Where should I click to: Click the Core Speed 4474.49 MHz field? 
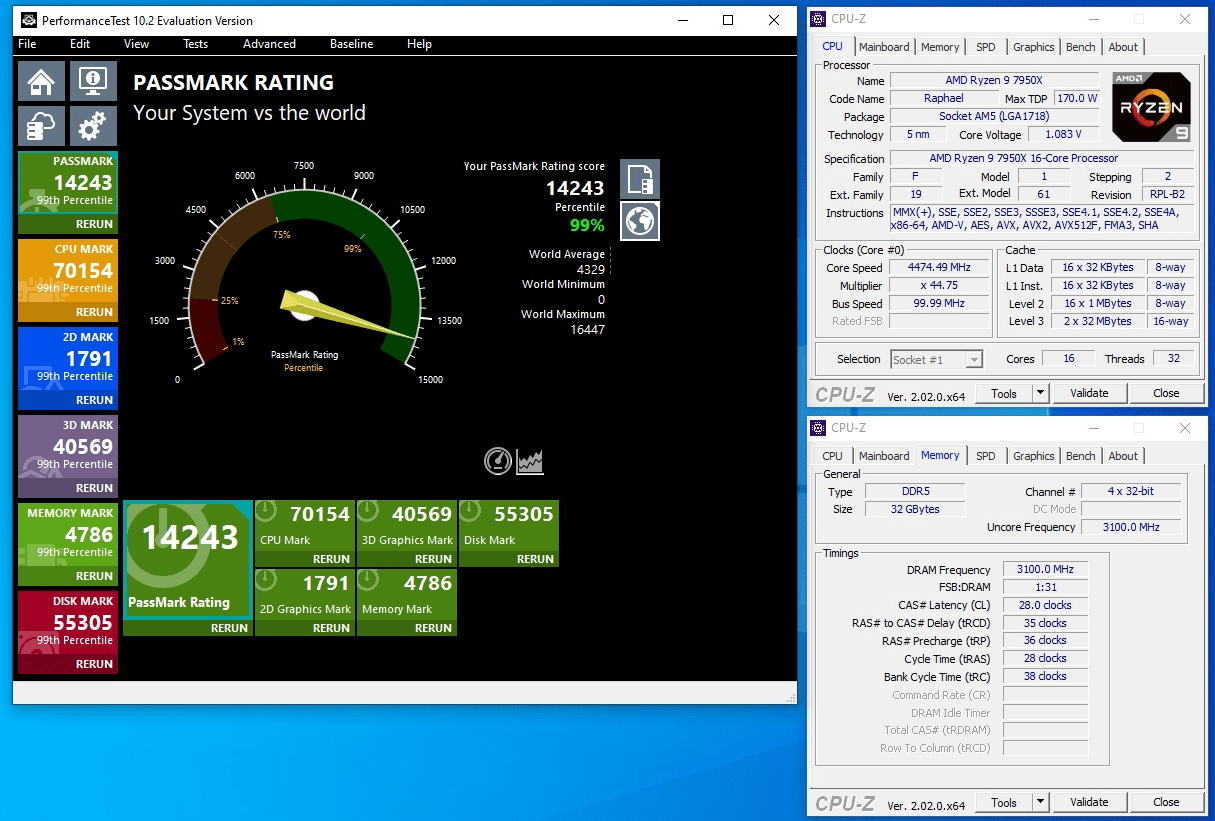939,268
